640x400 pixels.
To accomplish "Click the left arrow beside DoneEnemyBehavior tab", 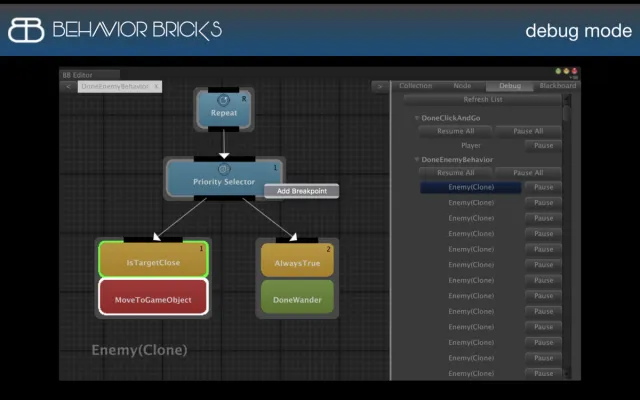I will 69,87.
